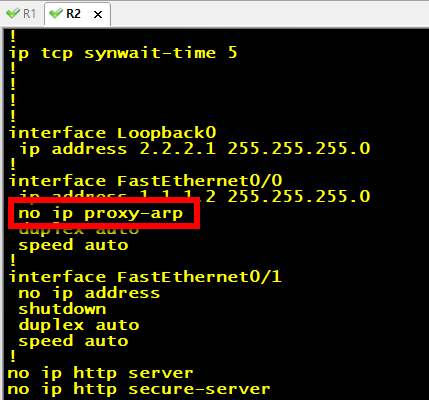Click the green checkmark on R1 tab
The image size is (429, 400).
[x=13, y=14]
